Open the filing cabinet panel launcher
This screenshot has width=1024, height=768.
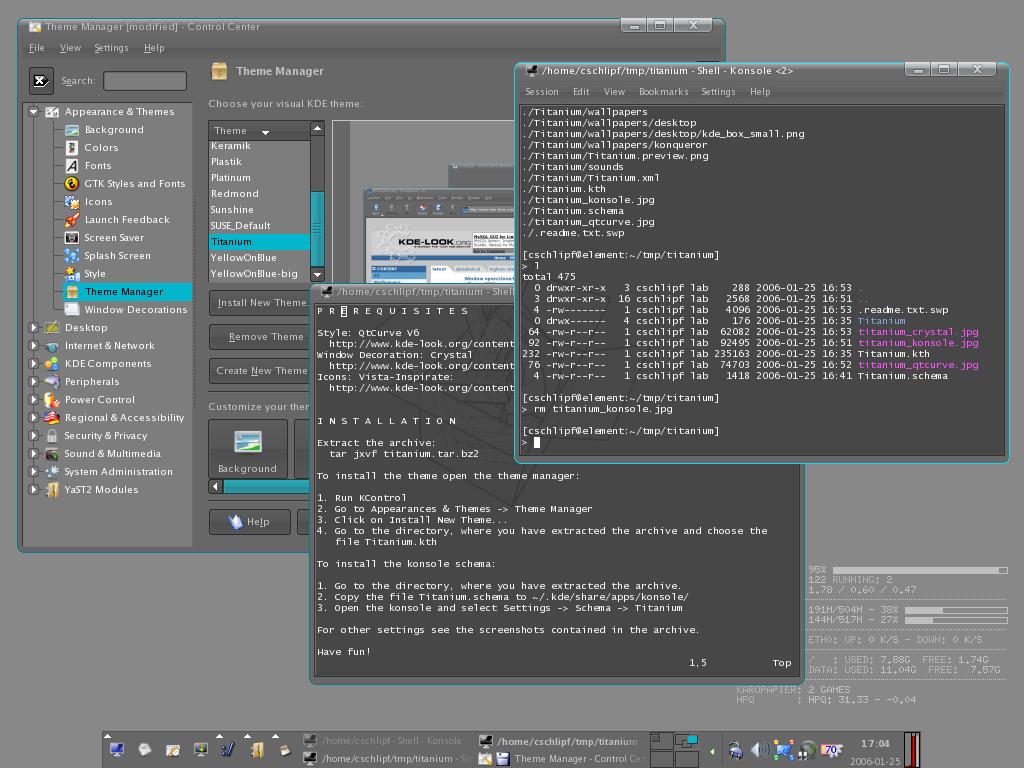pyautogui.click(x=257, y=750)
